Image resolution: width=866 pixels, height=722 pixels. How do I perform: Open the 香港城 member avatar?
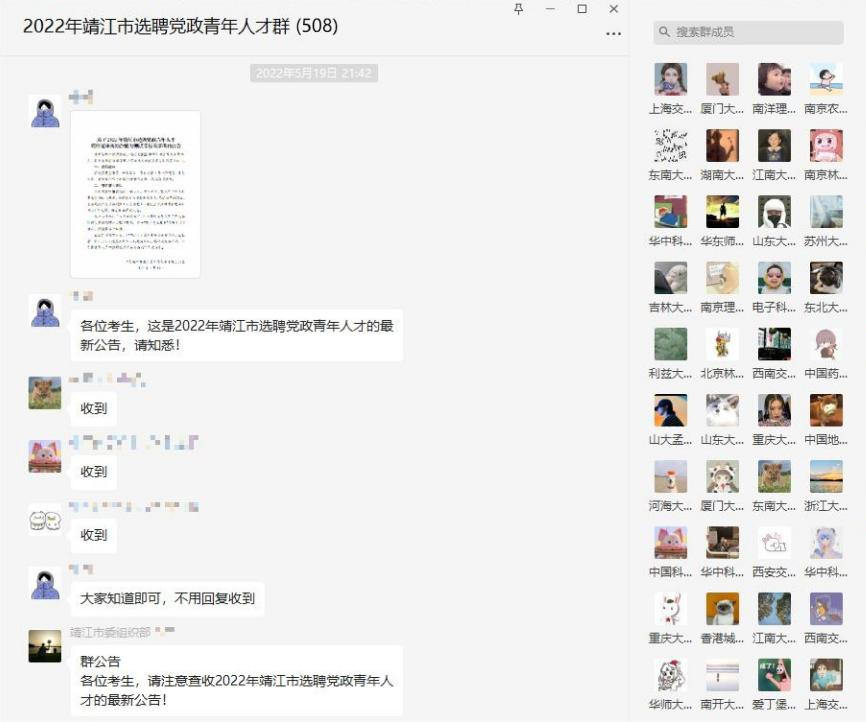(x=722, y=608)
